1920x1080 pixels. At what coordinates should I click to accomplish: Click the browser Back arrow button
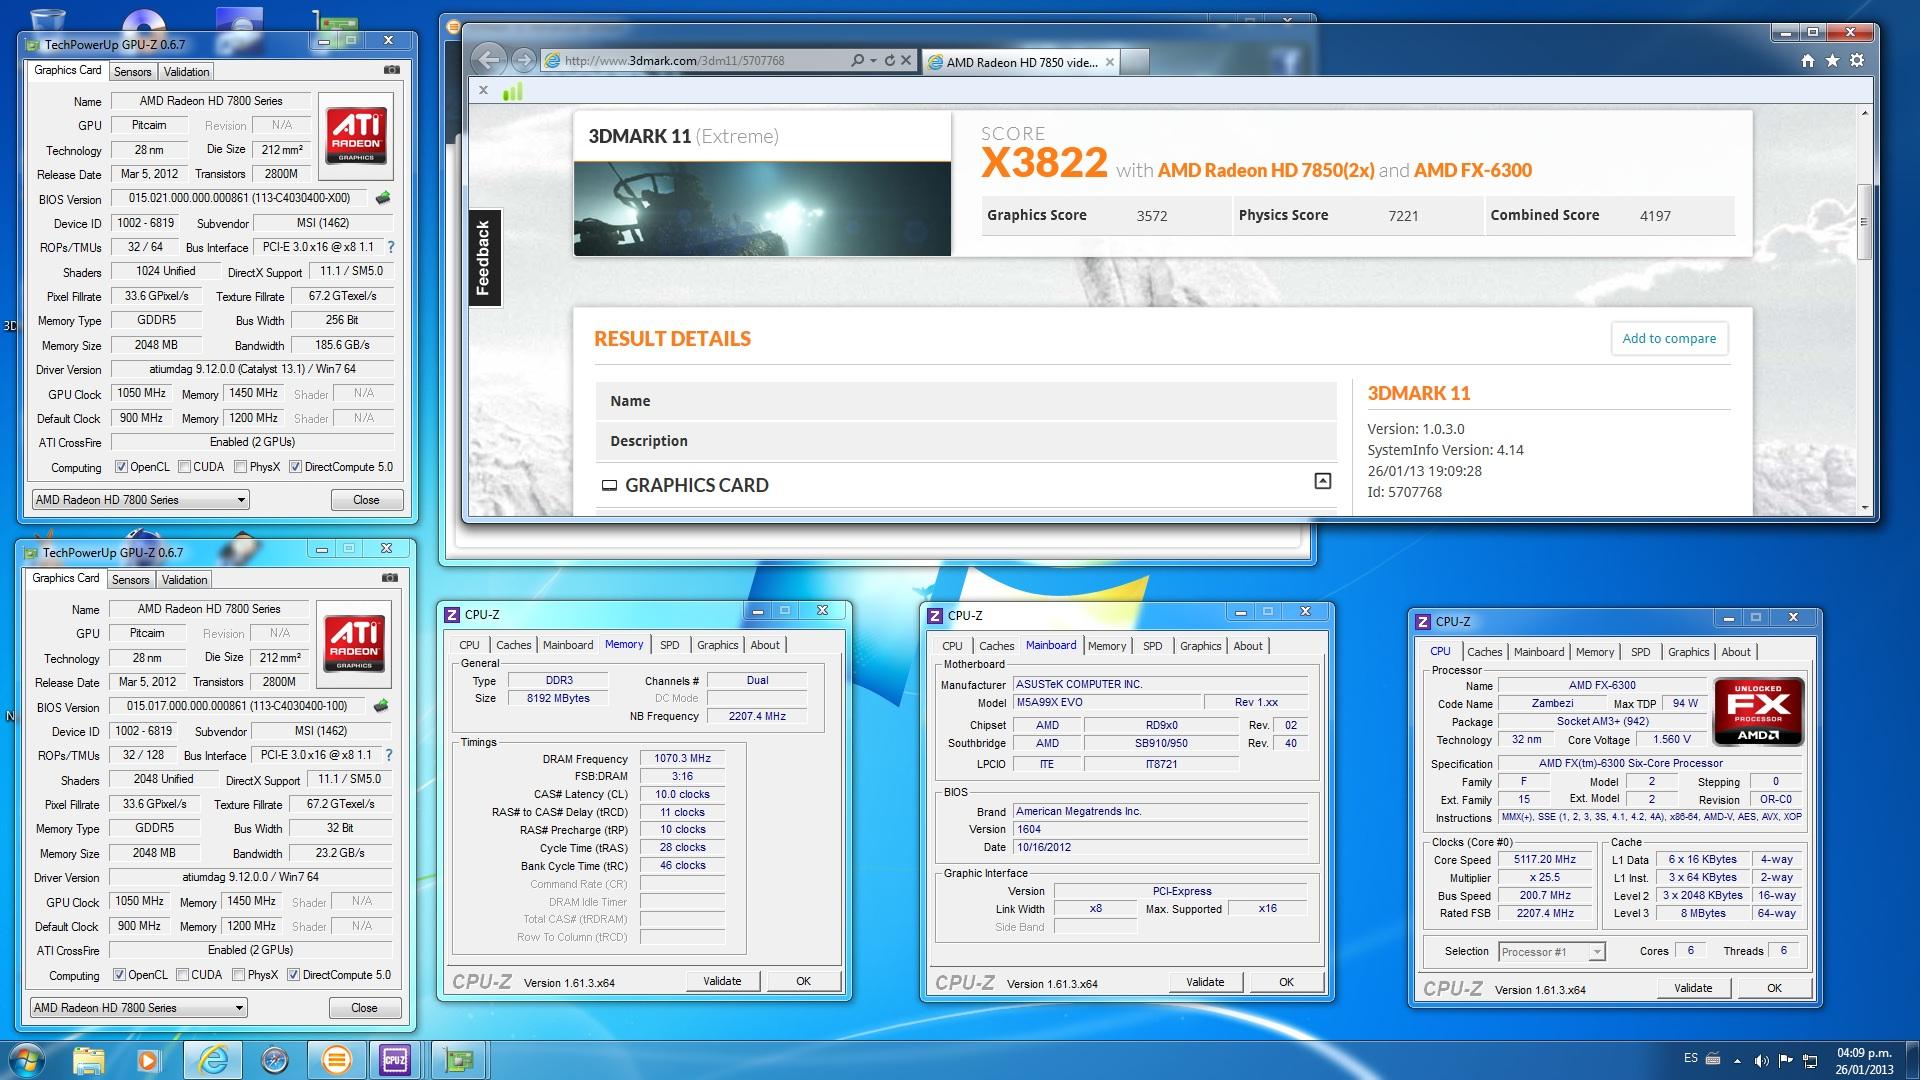point(488,60)
